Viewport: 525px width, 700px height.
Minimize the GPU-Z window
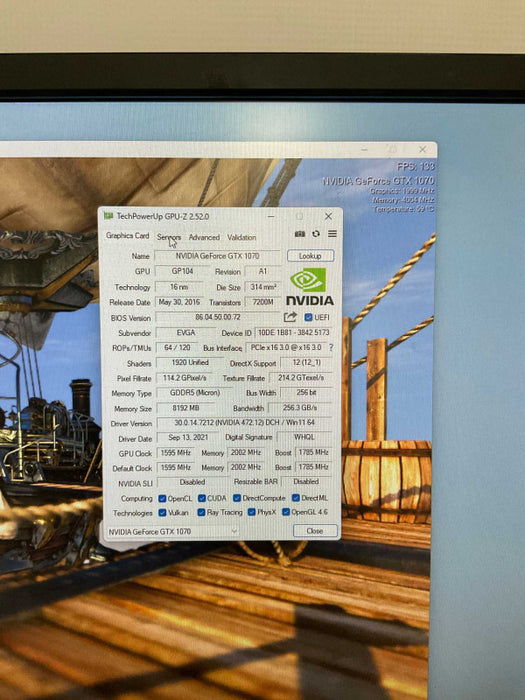[271, 217]
